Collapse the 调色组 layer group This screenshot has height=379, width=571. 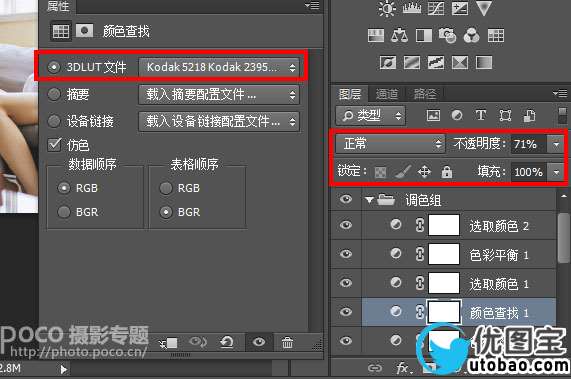(x=369, y=200)
